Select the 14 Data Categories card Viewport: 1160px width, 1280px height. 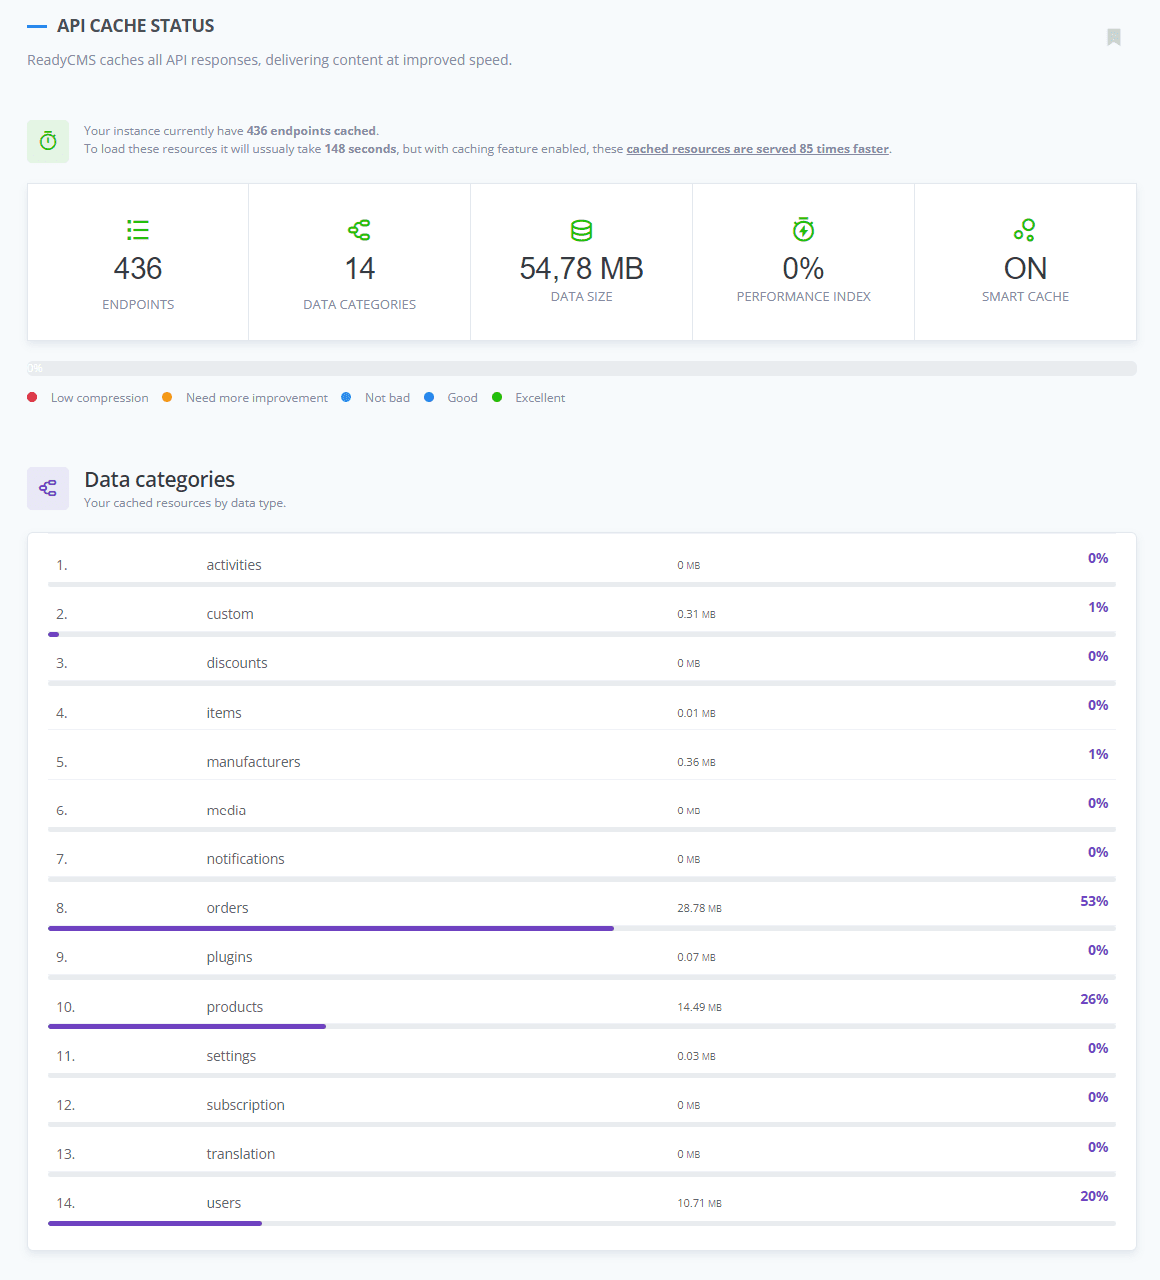(360, 262)
